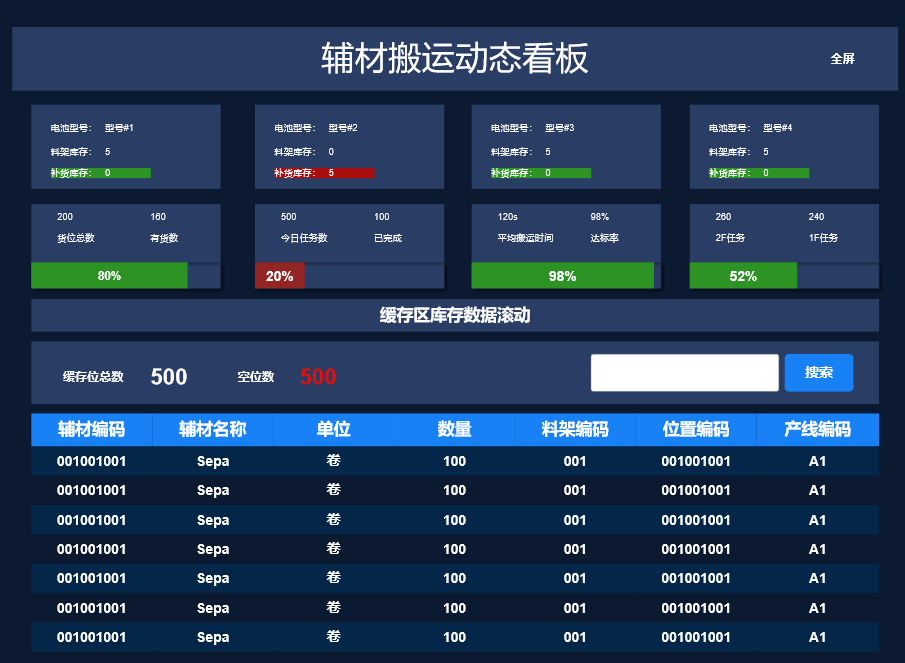Image resolution: width=905 pixels, height=663 pixels.
Task: Click the 全屏 fullscreen button
Action: point(842,59)
